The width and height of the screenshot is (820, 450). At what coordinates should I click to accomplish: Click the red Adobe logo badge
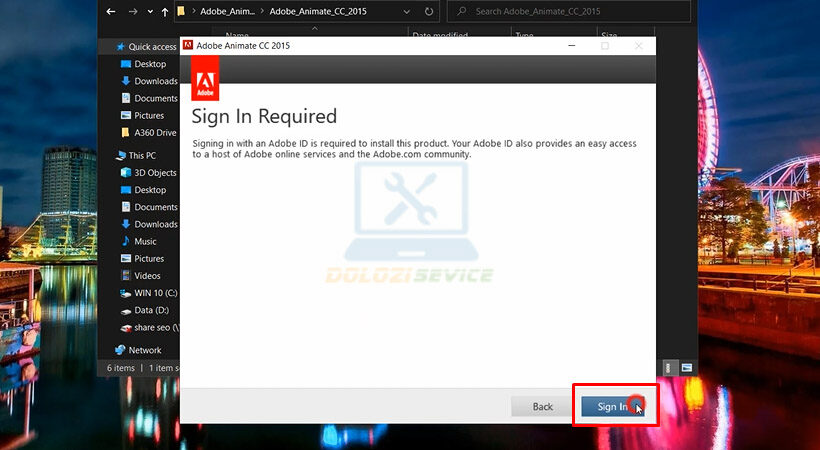(x=205, y=78)
